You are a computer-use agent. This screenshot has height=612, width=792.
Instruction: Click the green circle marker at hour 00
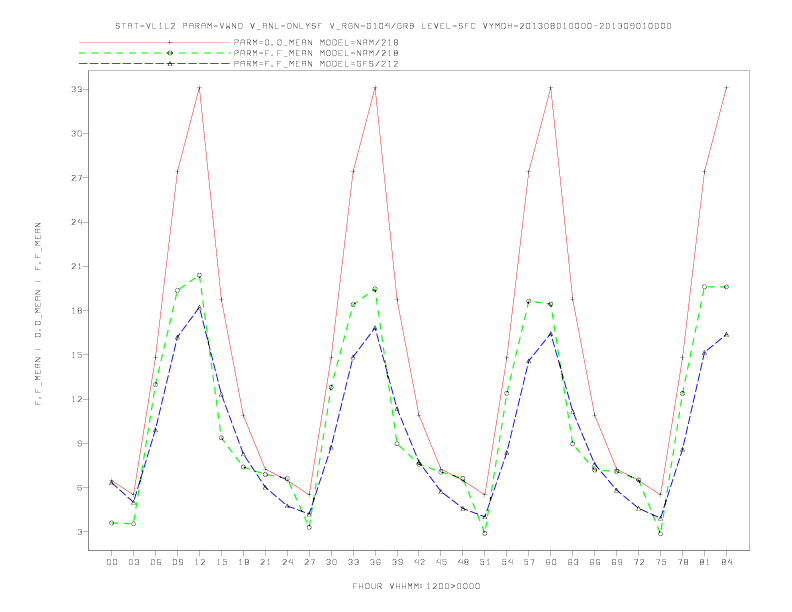click(112, 523)
